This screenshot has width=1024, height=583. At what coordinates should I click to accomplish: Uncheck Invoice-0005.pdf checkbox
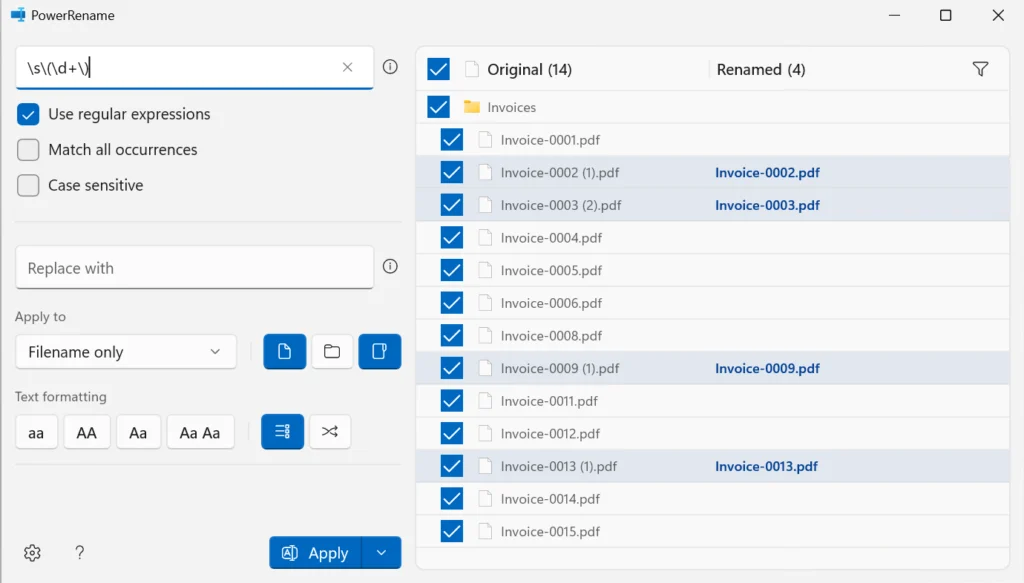[x=451, y=270]
